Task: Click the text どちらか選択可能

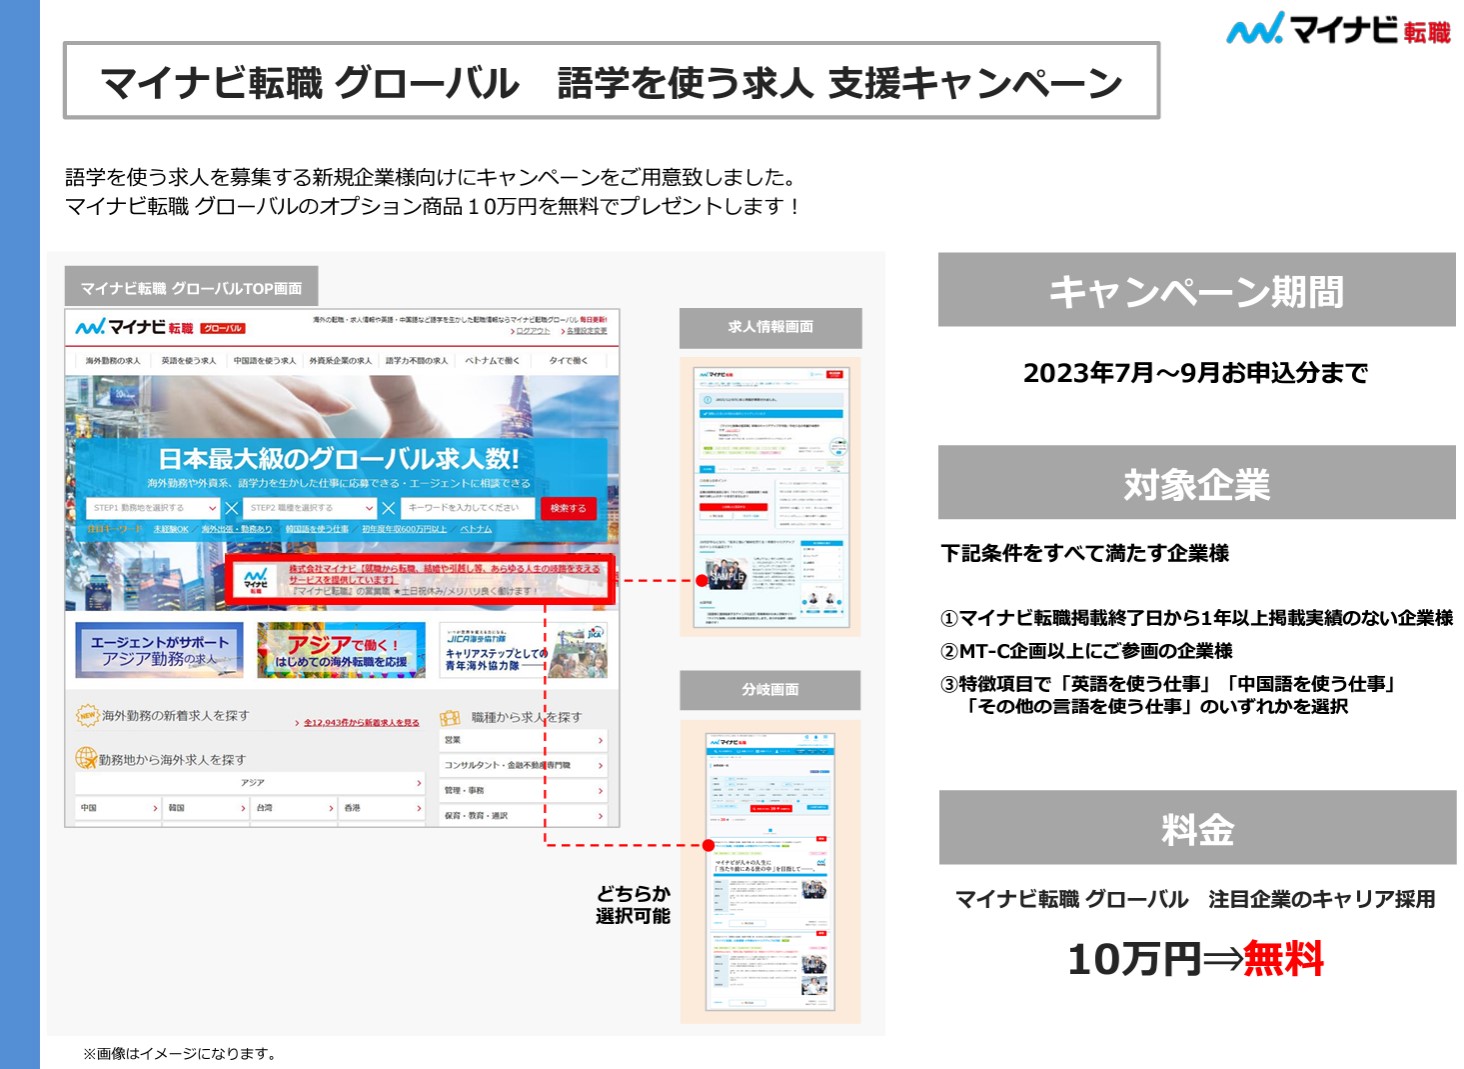Action: pyautogui.click(x=633, y=905)
